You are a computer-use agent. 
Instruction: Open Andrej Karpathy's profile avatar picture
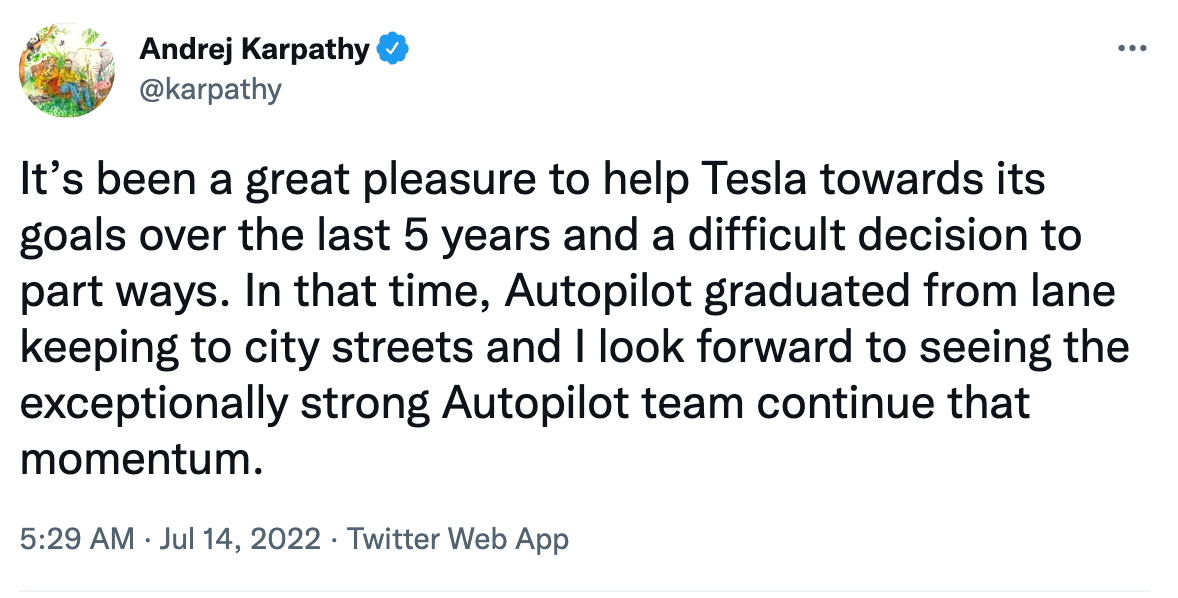67,70
